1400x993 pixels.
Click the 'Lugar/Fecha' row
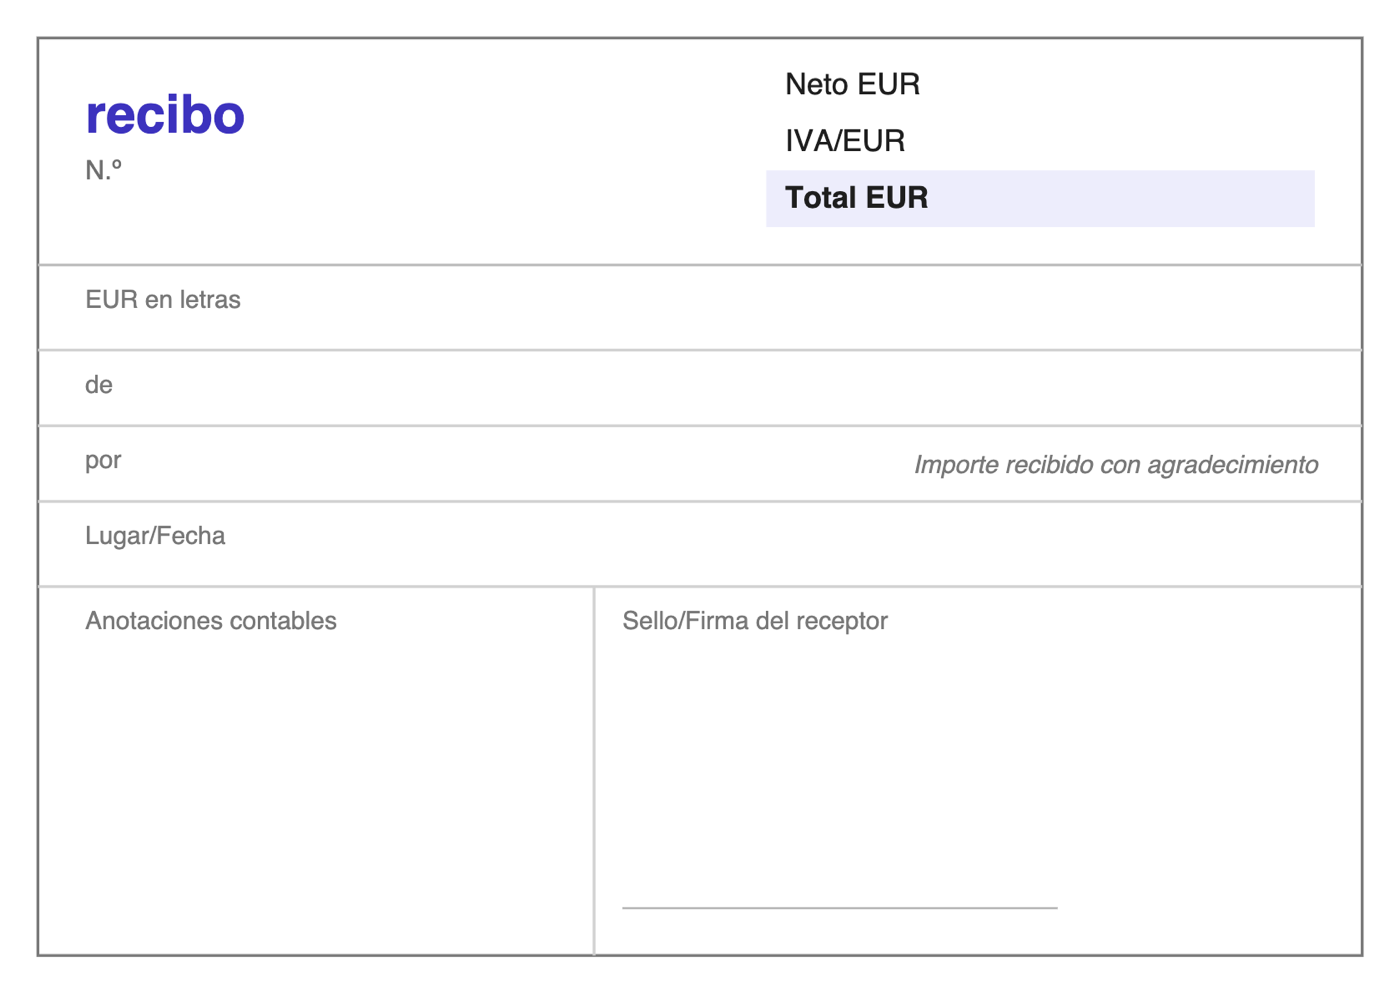(700, 544)
